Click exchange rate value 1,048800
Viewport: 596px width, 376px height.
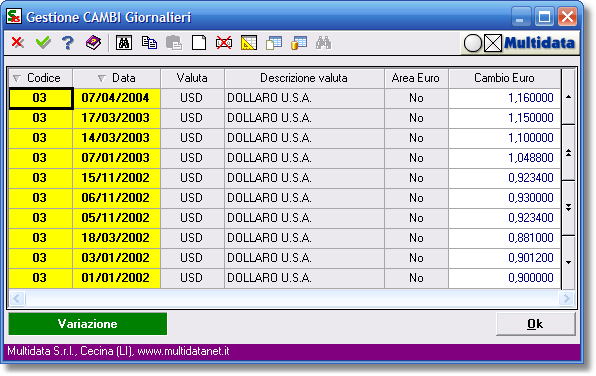pos(504,158)
